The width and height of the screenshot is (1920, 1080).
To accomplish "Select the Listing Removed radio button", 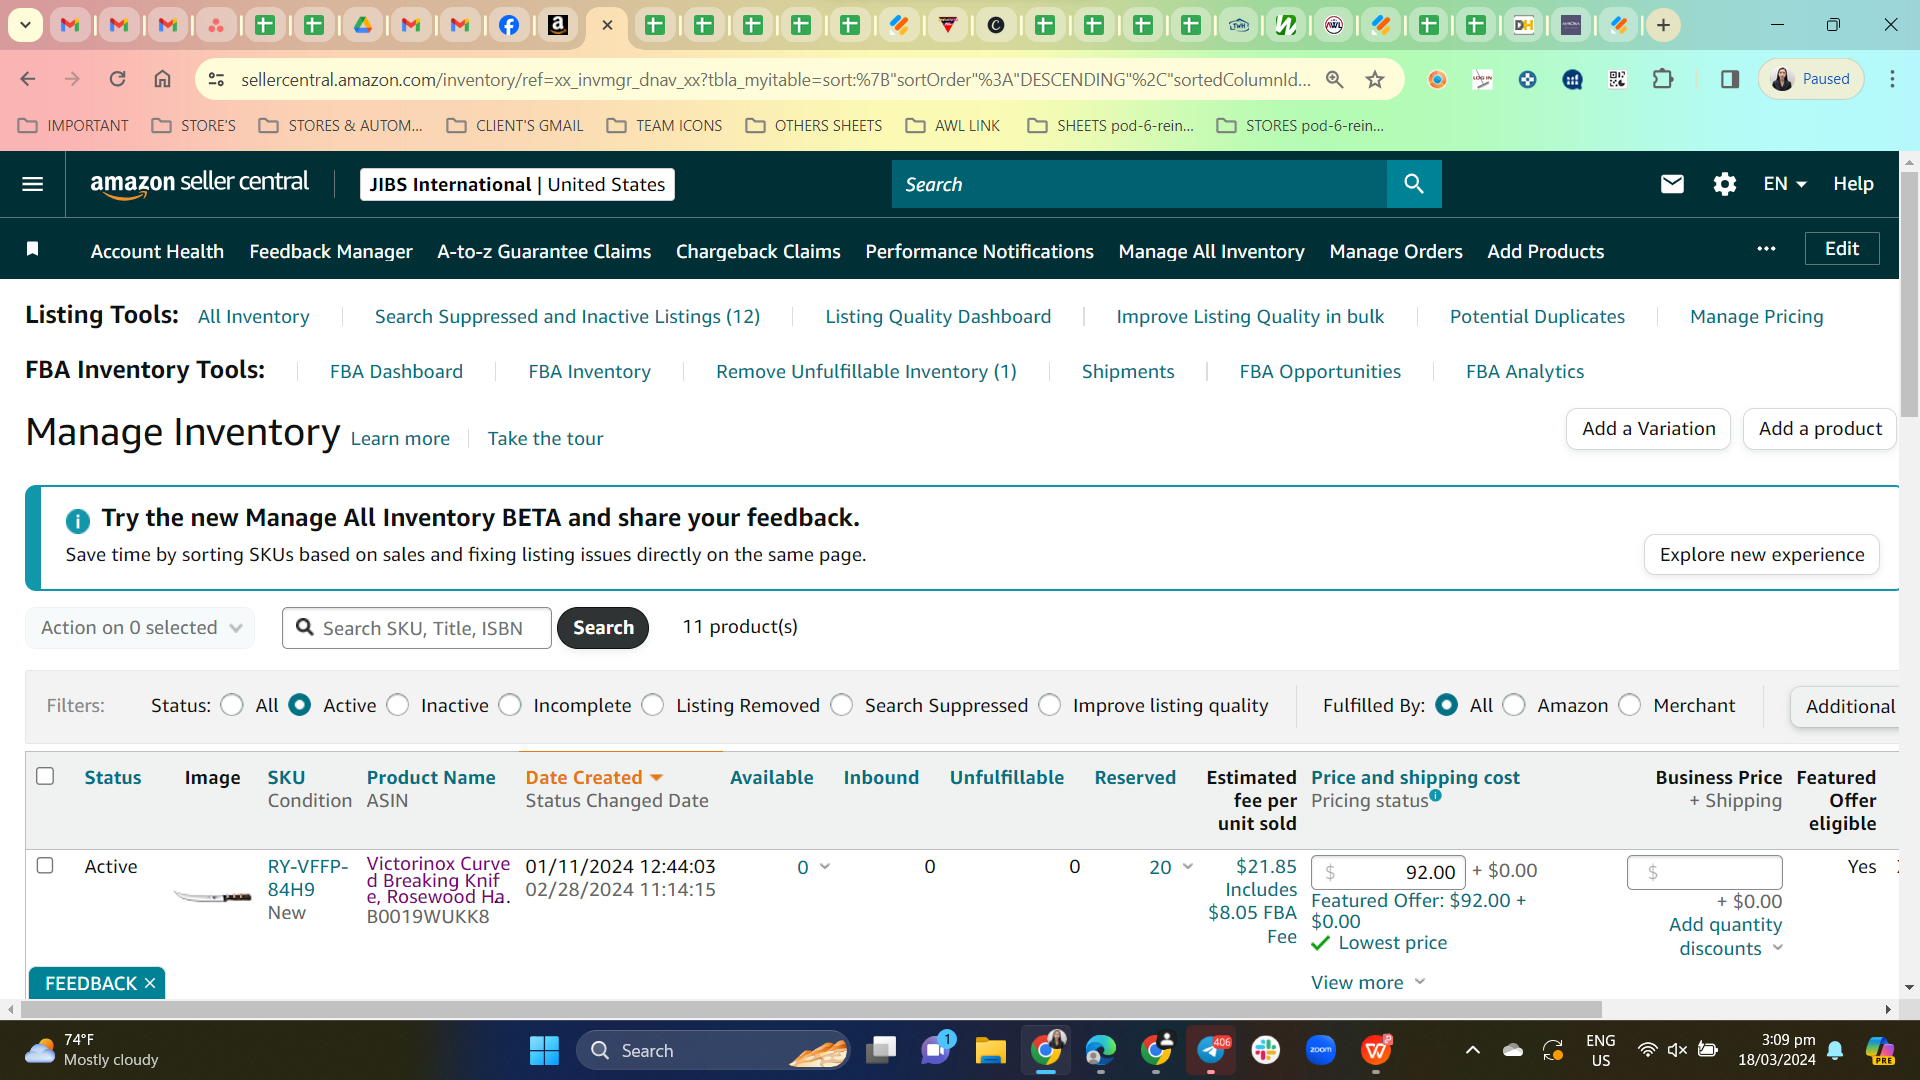I will [x=653, y=705].
